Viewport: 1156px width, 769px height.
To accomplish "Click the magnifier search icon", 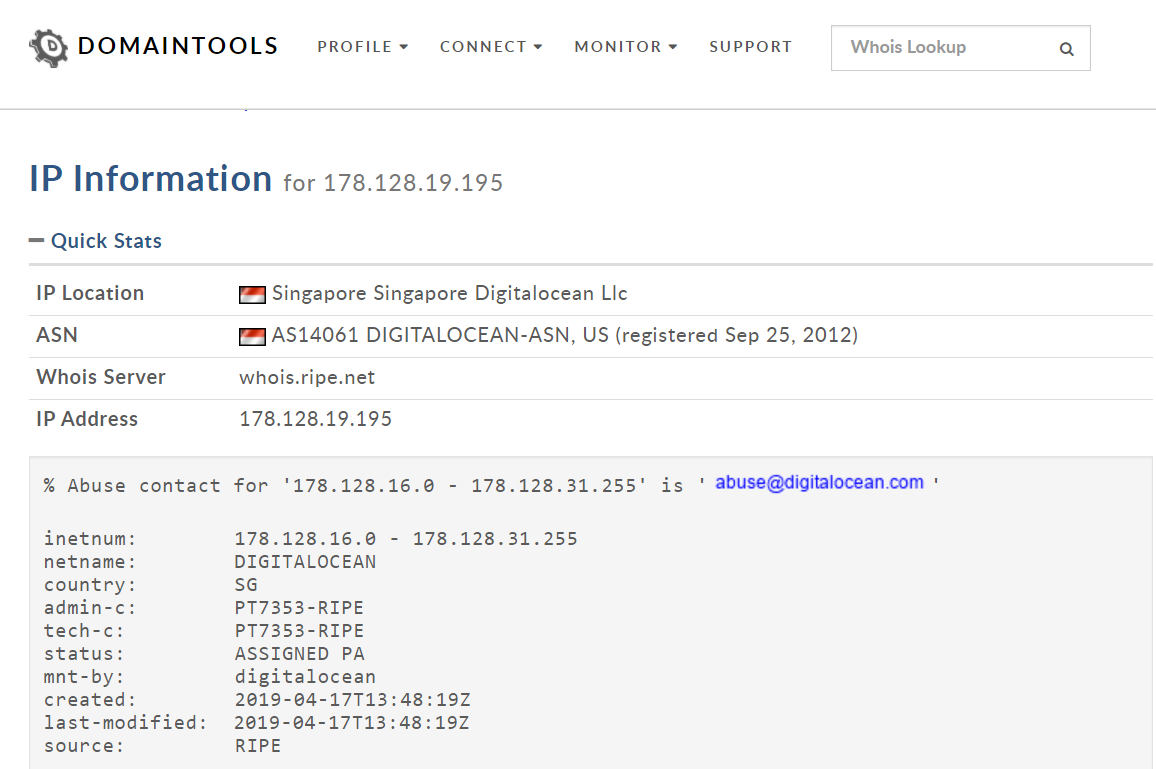I will 1066,49.
